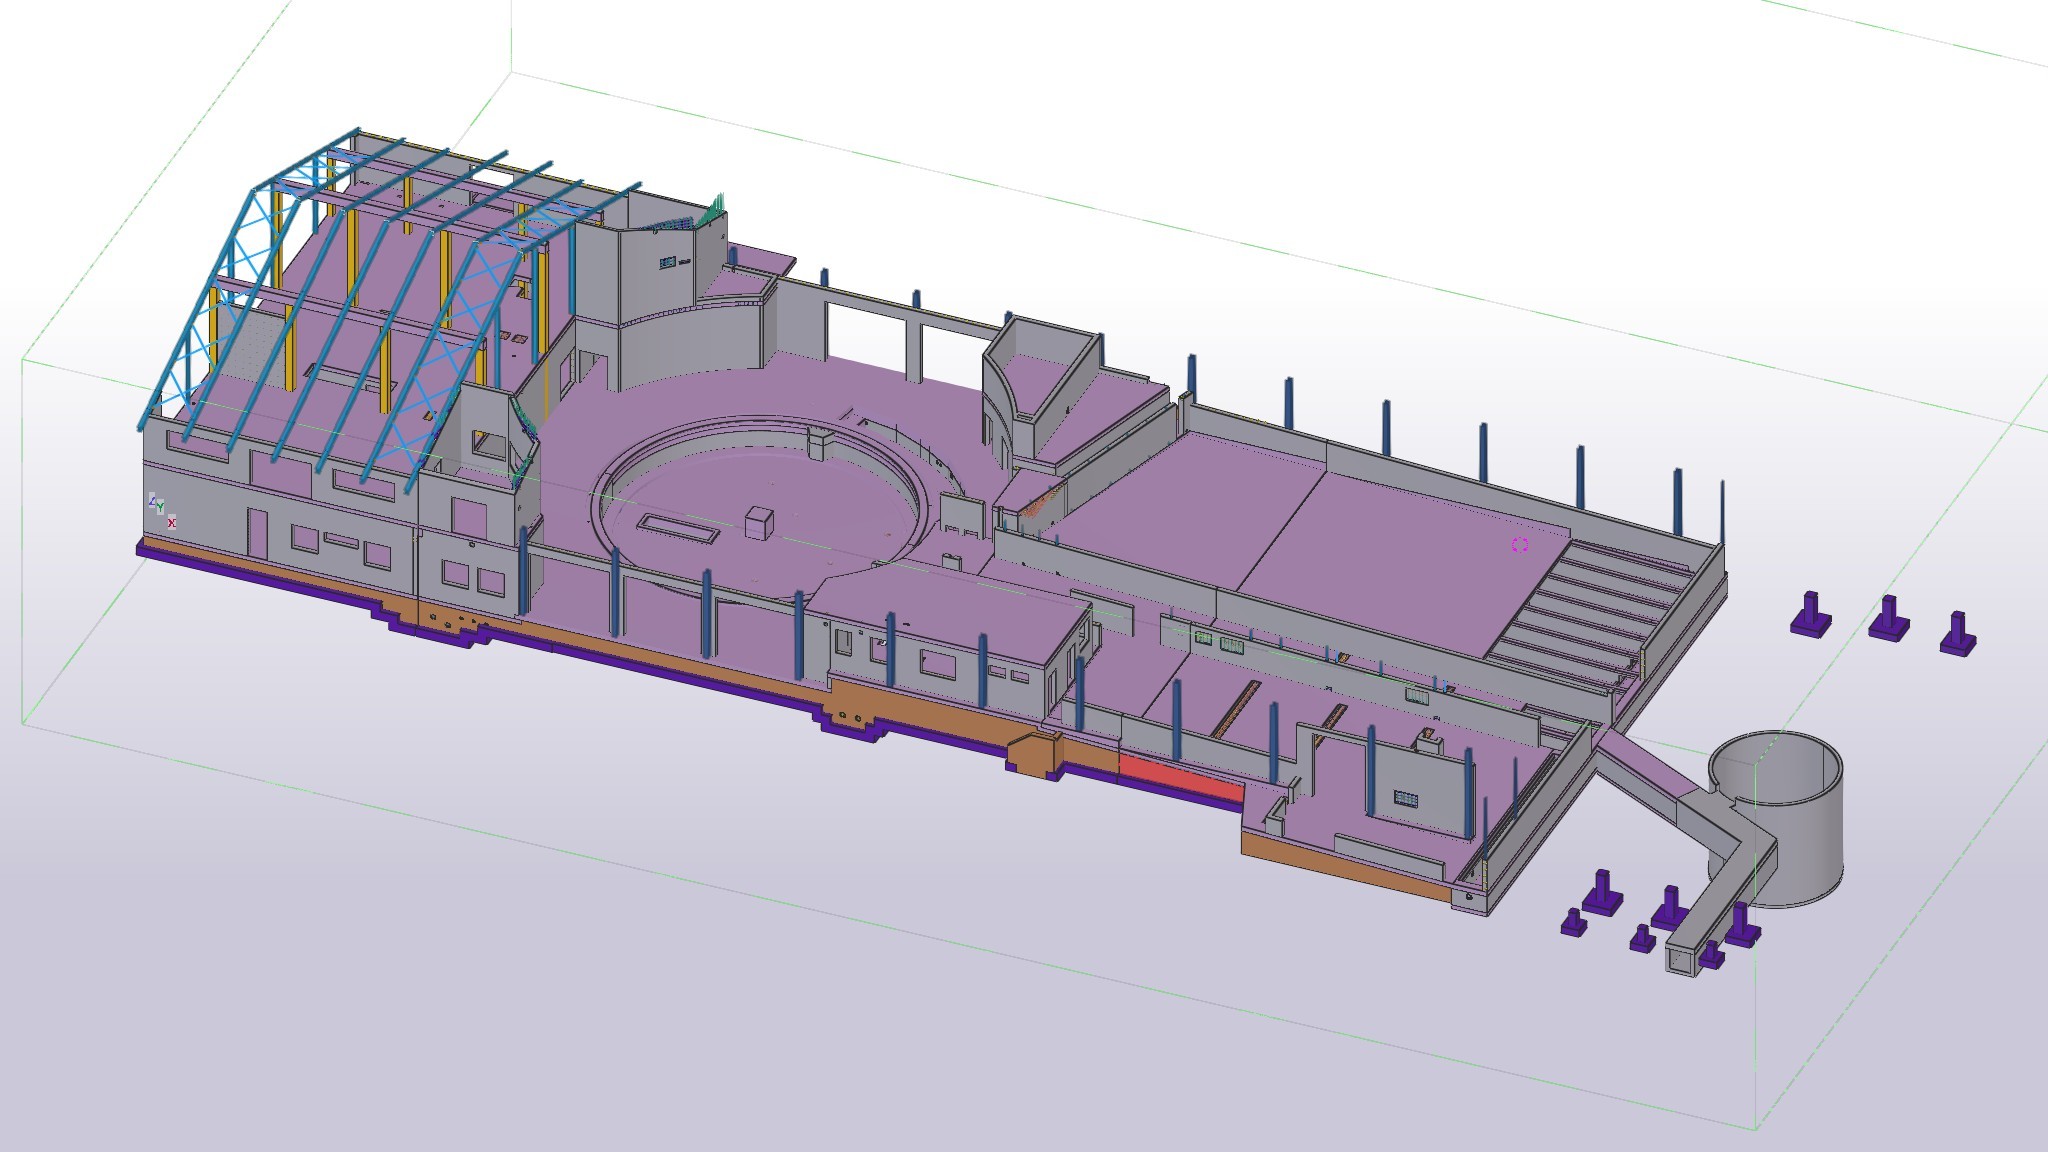This screenshot has width=2048, height=1152.
Task: Click the door opening on left facade
Action: tap(258, 533)
